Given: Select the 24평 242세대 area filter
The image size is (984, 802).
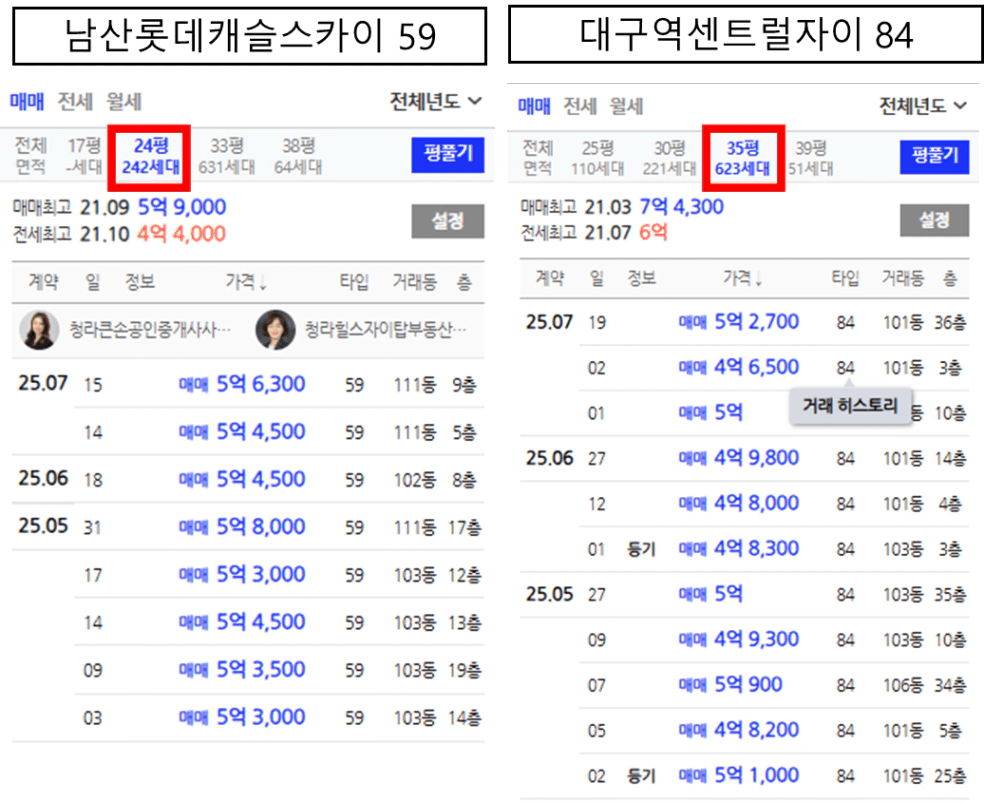Looking at the screenshot, I should pos(150,156).
